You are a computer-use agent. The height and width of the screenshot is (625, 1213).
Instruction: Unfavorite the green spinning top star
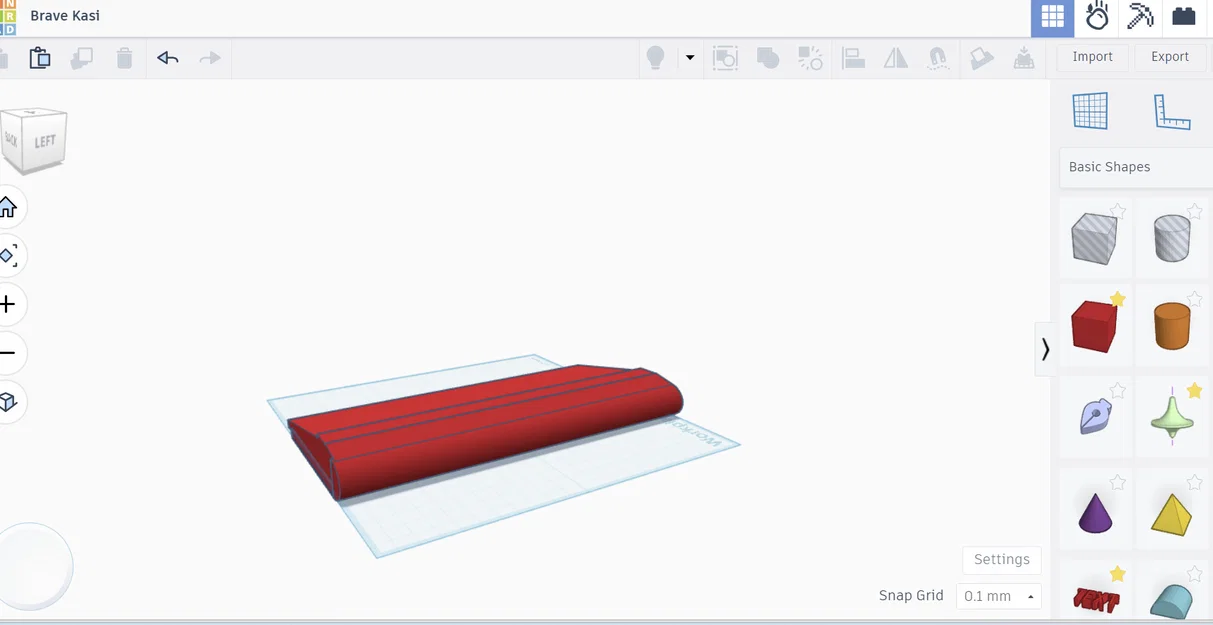[x=1194, y=391]
